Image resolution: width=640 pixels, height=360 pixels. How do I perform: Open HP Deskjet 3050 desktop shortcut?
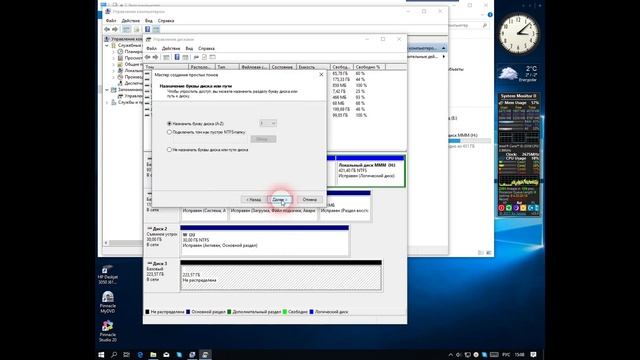108,275
